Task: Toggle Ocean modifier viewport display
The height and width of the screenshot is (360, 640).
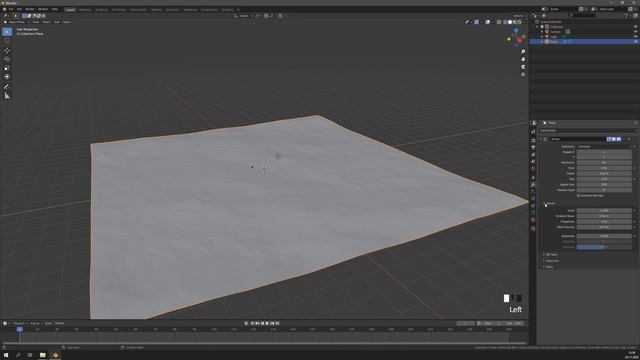Action: click(614, 139)
